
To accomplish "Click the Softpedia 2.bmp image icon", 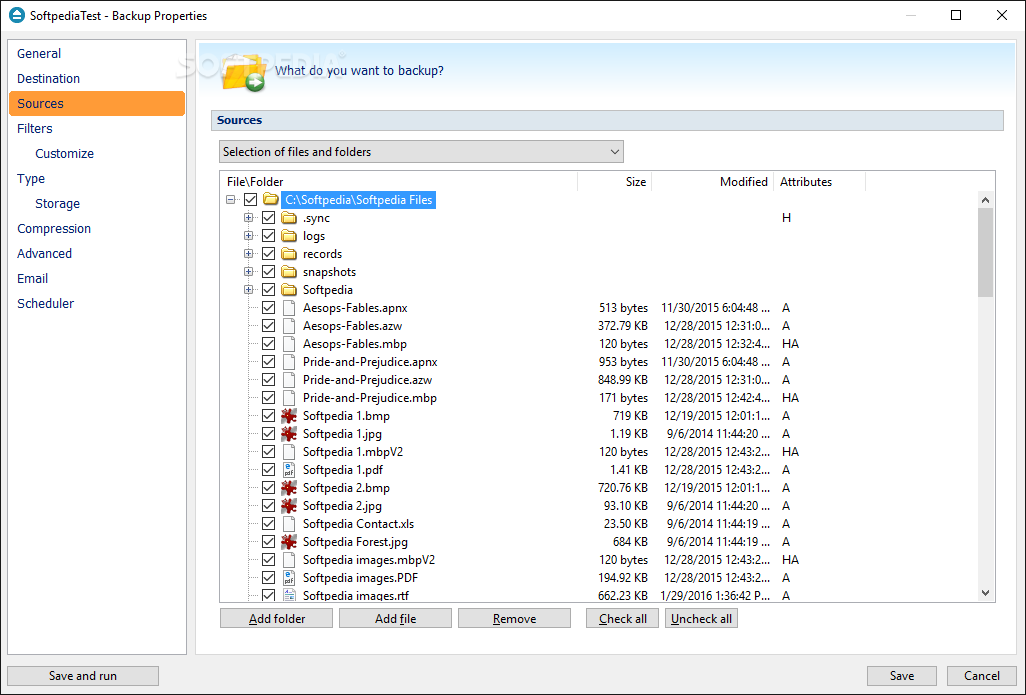I will 289,488.
